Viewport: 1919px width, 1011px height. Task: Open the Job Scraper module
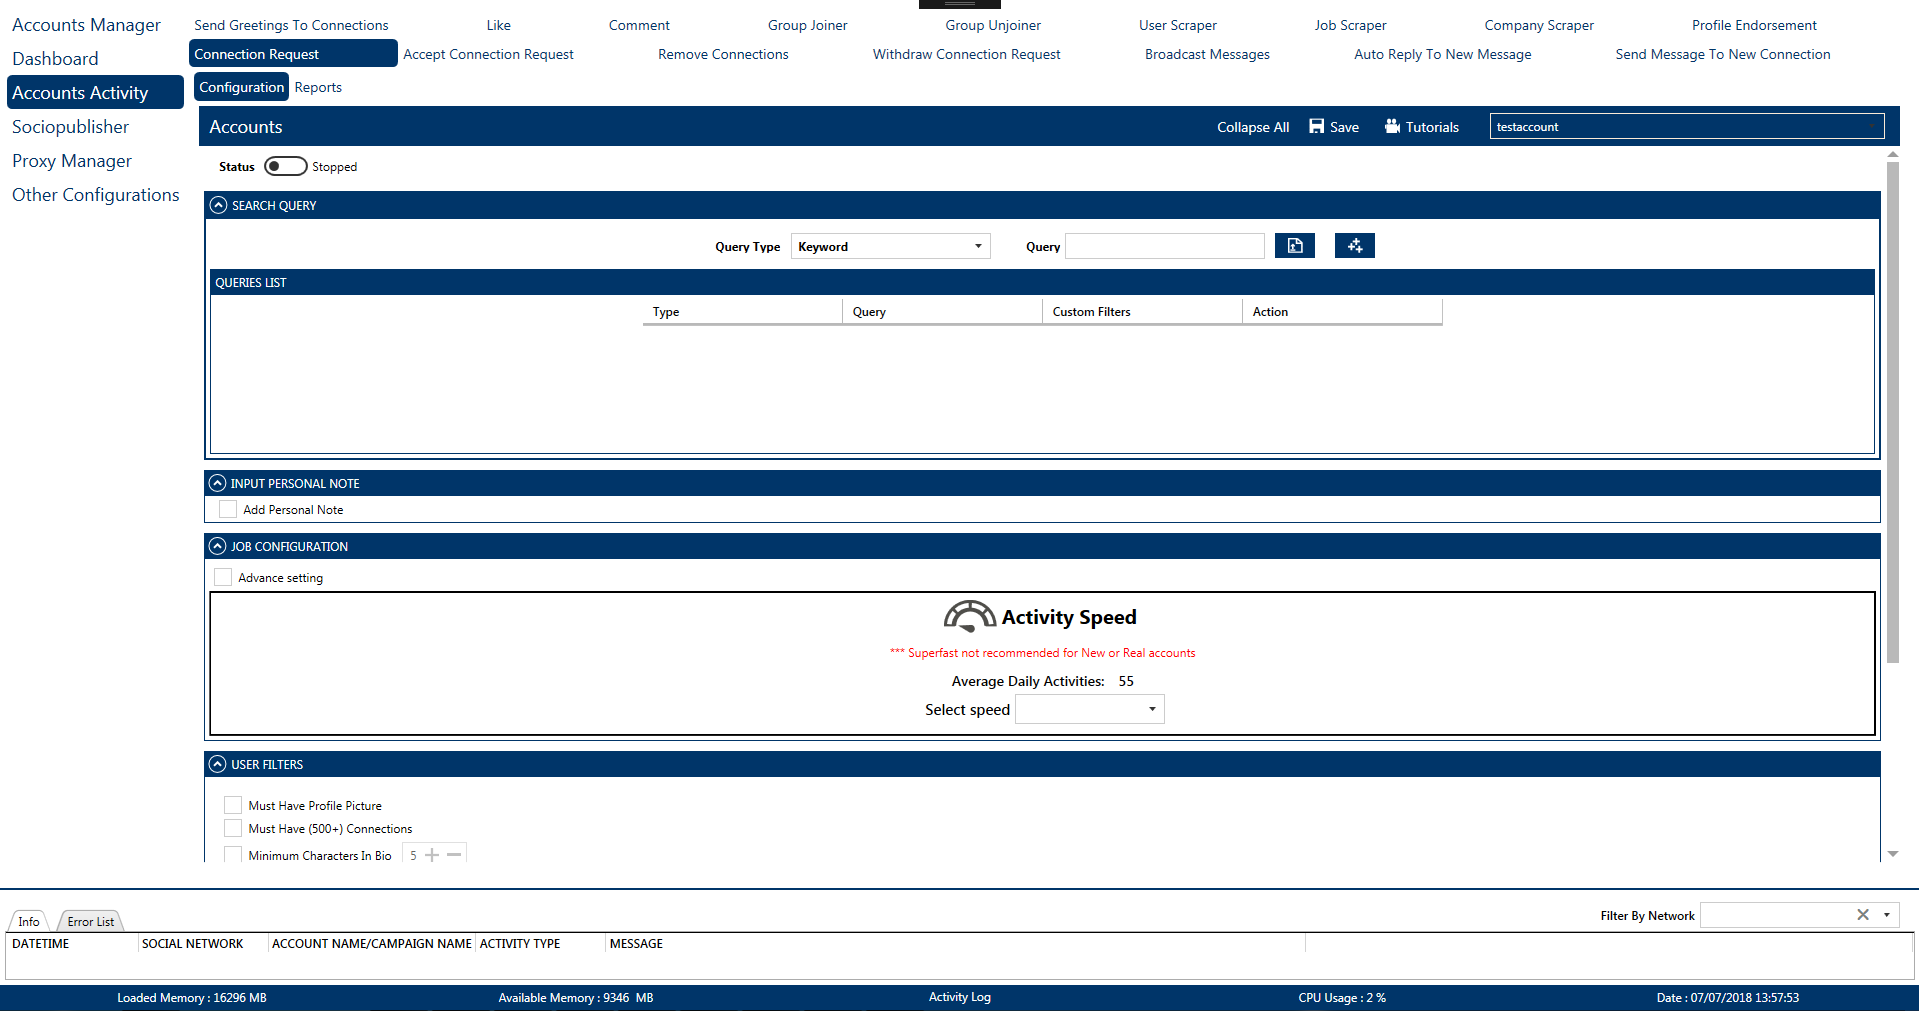pyautogui.click(x=1350, y=25)
